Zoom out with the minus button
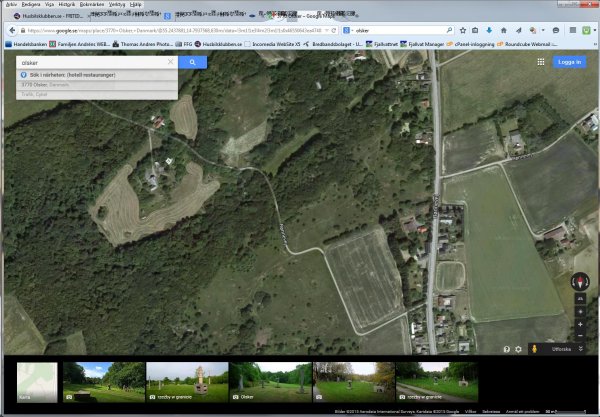The width and height of the screenshot is (600, 417). pyautogui.click(x=580, y=337)
